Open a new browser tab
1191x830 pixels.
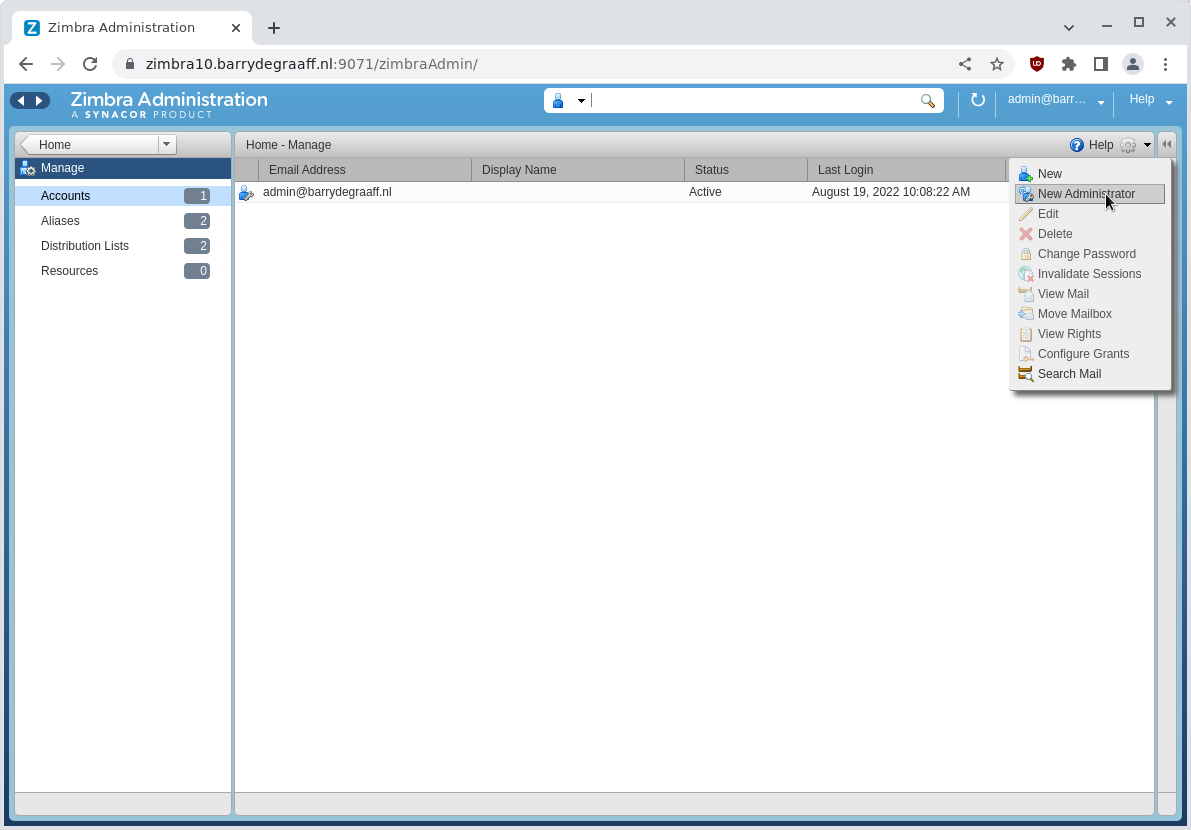coord(274,28)
